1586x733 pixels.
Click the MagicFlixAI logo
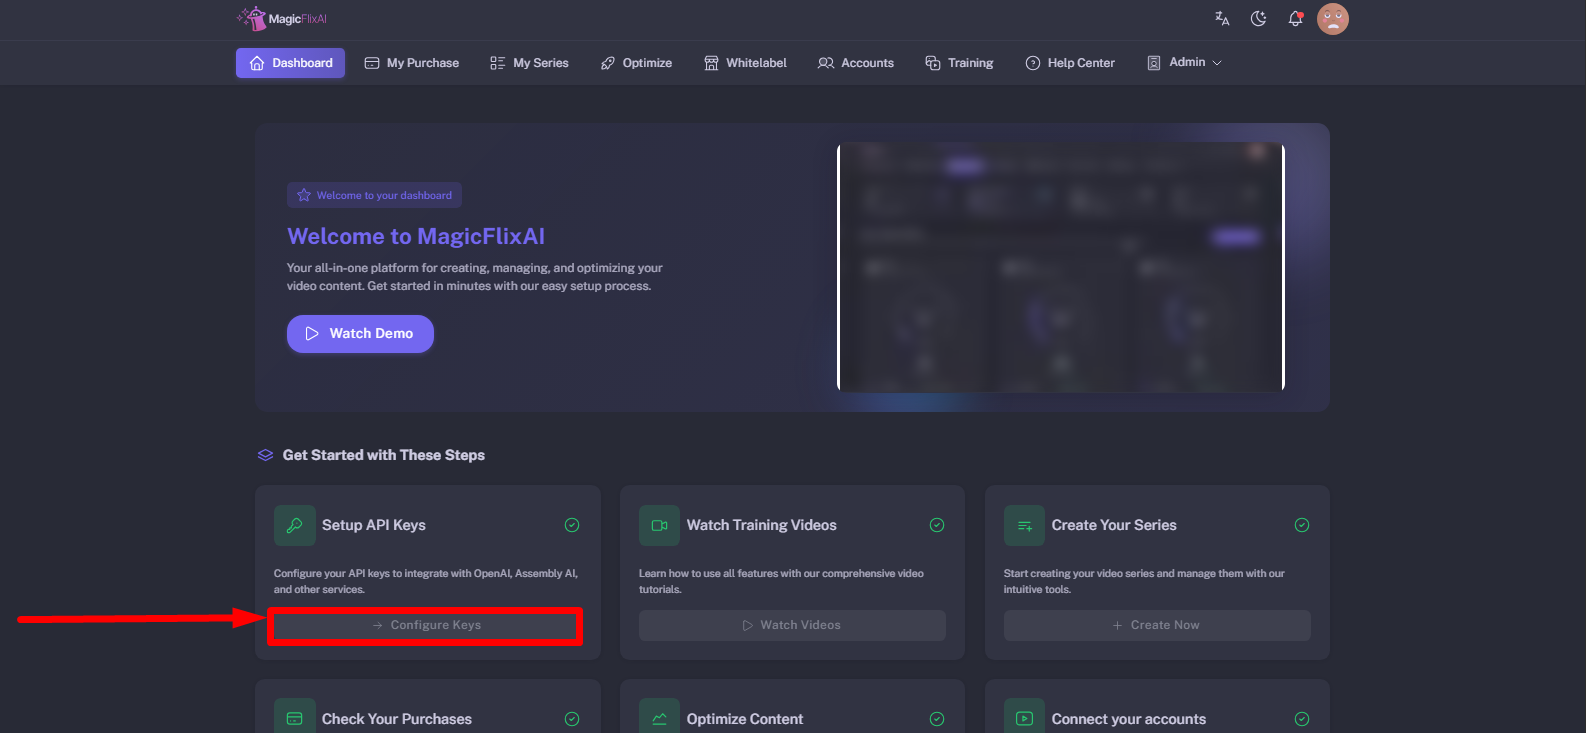(x=282, y=18)
